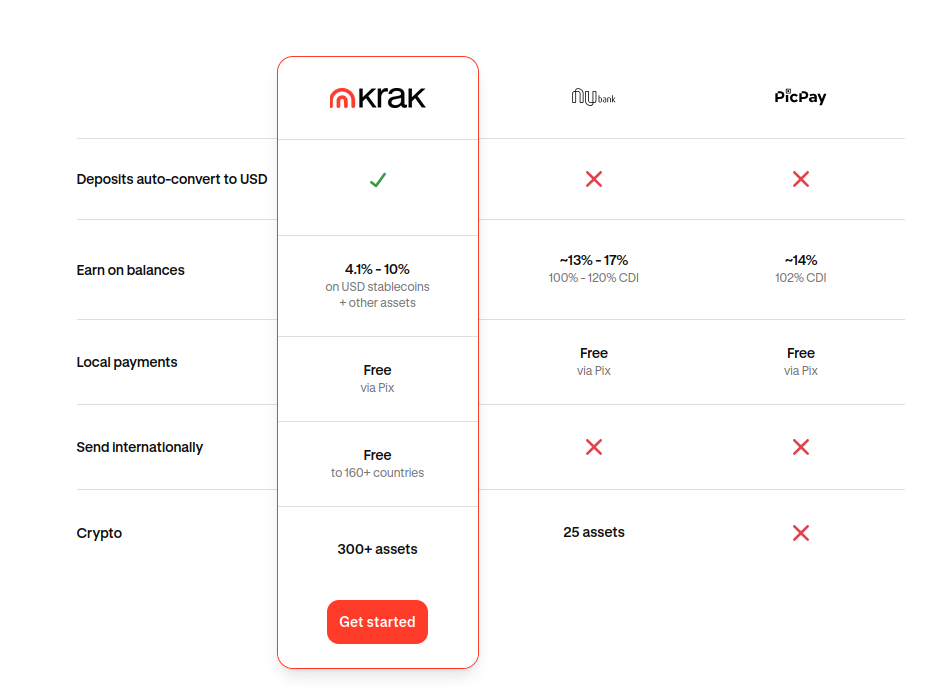Viewport: 936px width, 687px height.
Task: Click the '102% CDI' text
Action: [800, 278]
